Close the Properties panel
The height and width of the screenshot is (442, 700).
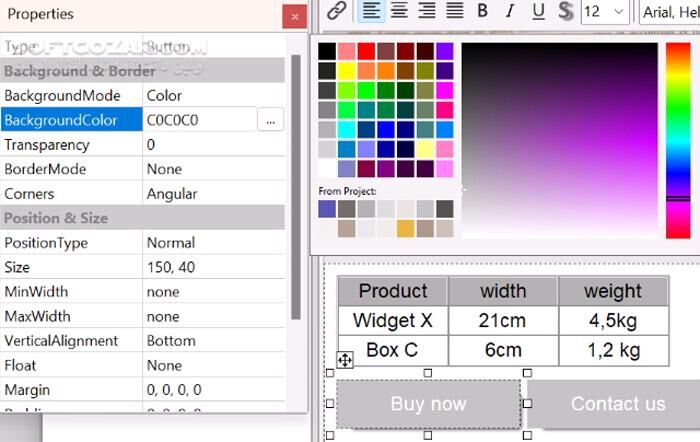point(294,16)
